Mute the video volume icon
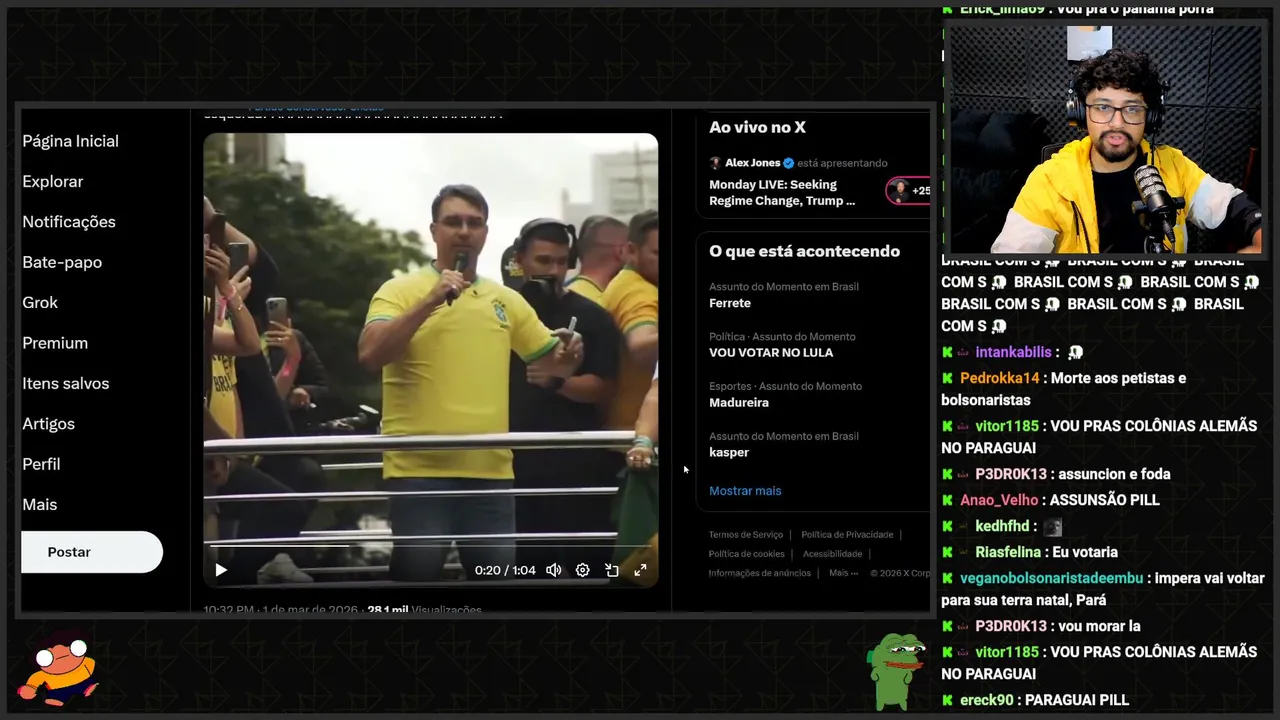The height and width of the screenshot is (720, 1280). pos(553,570)
